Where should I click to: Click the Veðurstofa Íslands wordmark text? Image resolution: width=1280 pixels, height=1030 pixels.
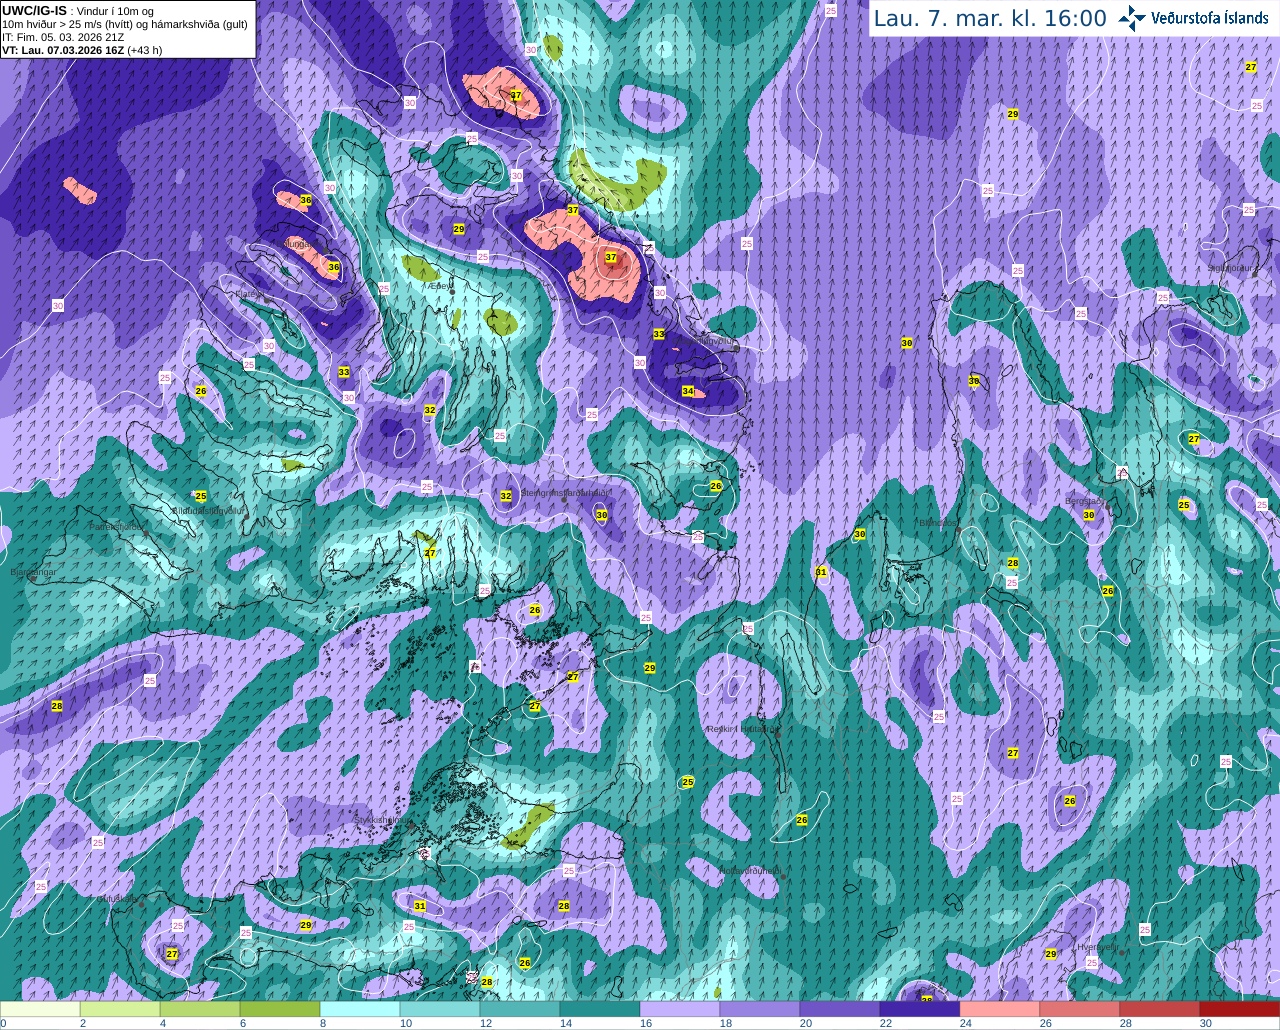[x=1210, y=18]
